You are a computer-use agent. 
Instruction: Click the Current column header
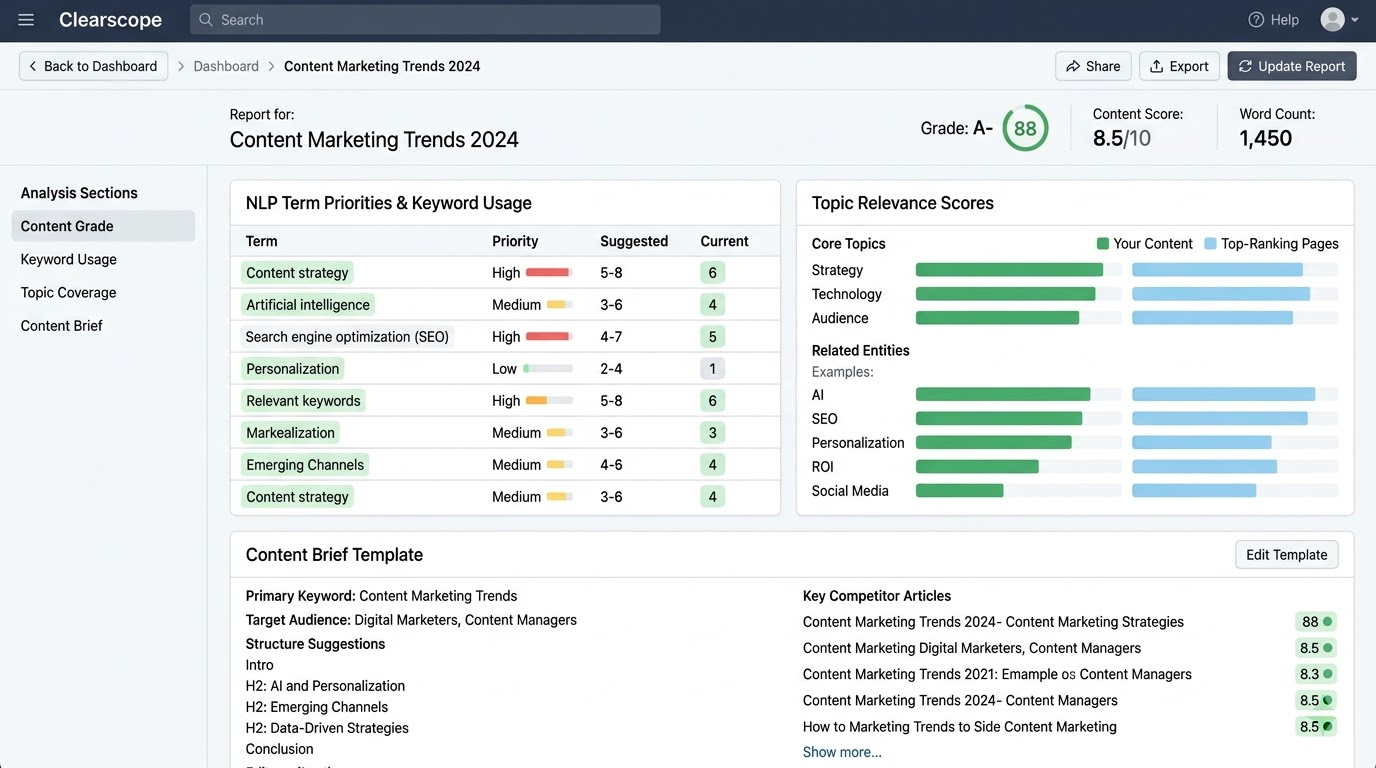click(x=724, y=241)
